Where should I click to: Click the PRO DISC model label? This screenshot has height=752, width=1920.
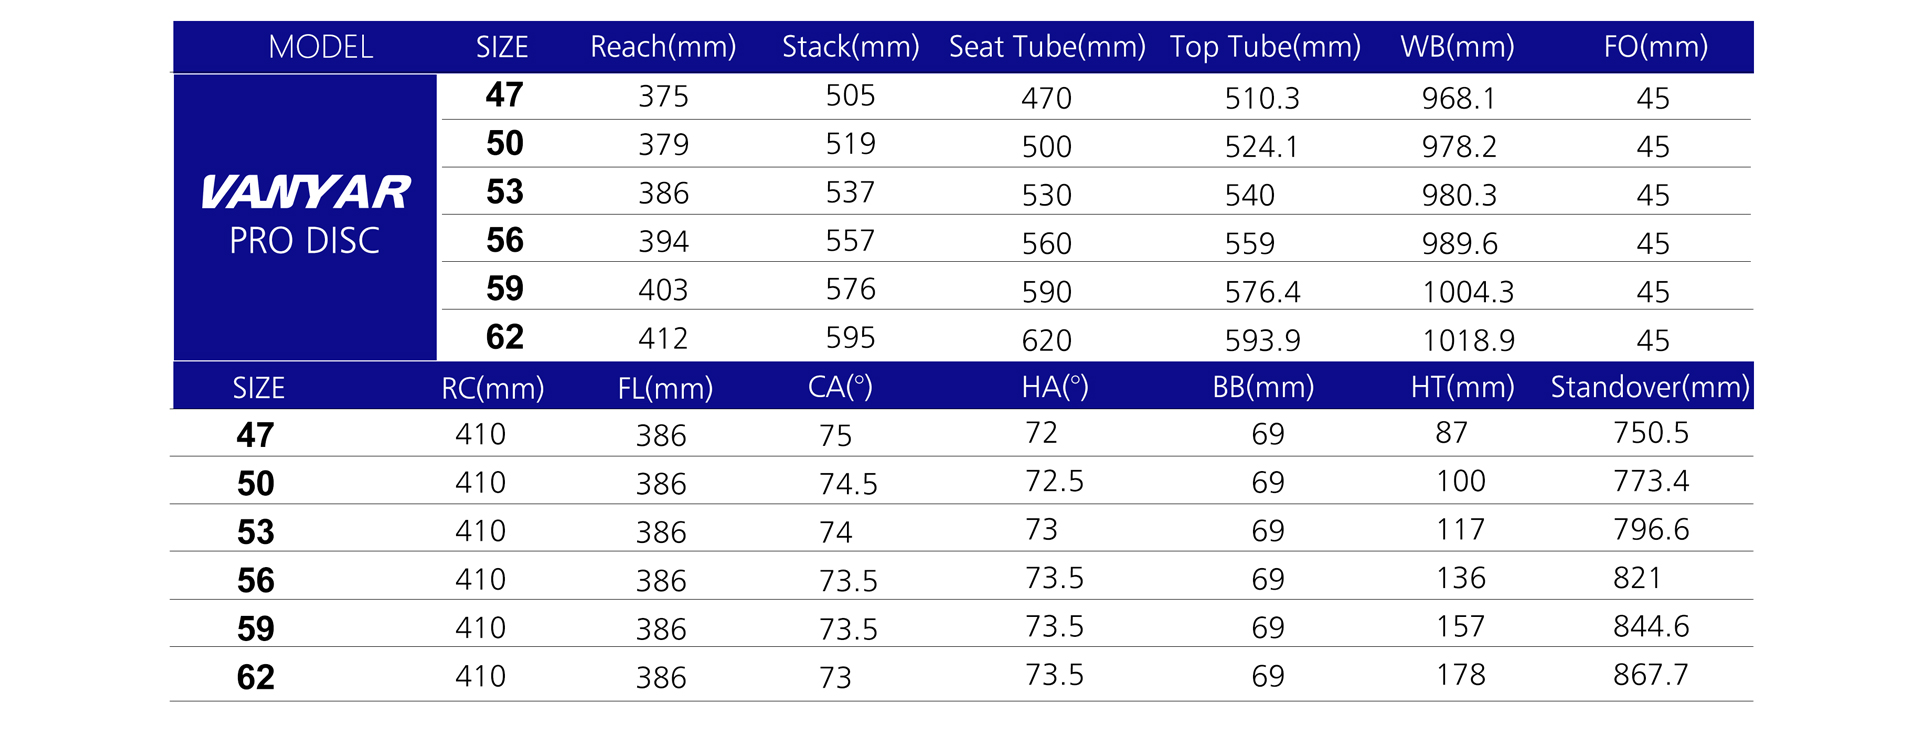click(x=304, y=241)
